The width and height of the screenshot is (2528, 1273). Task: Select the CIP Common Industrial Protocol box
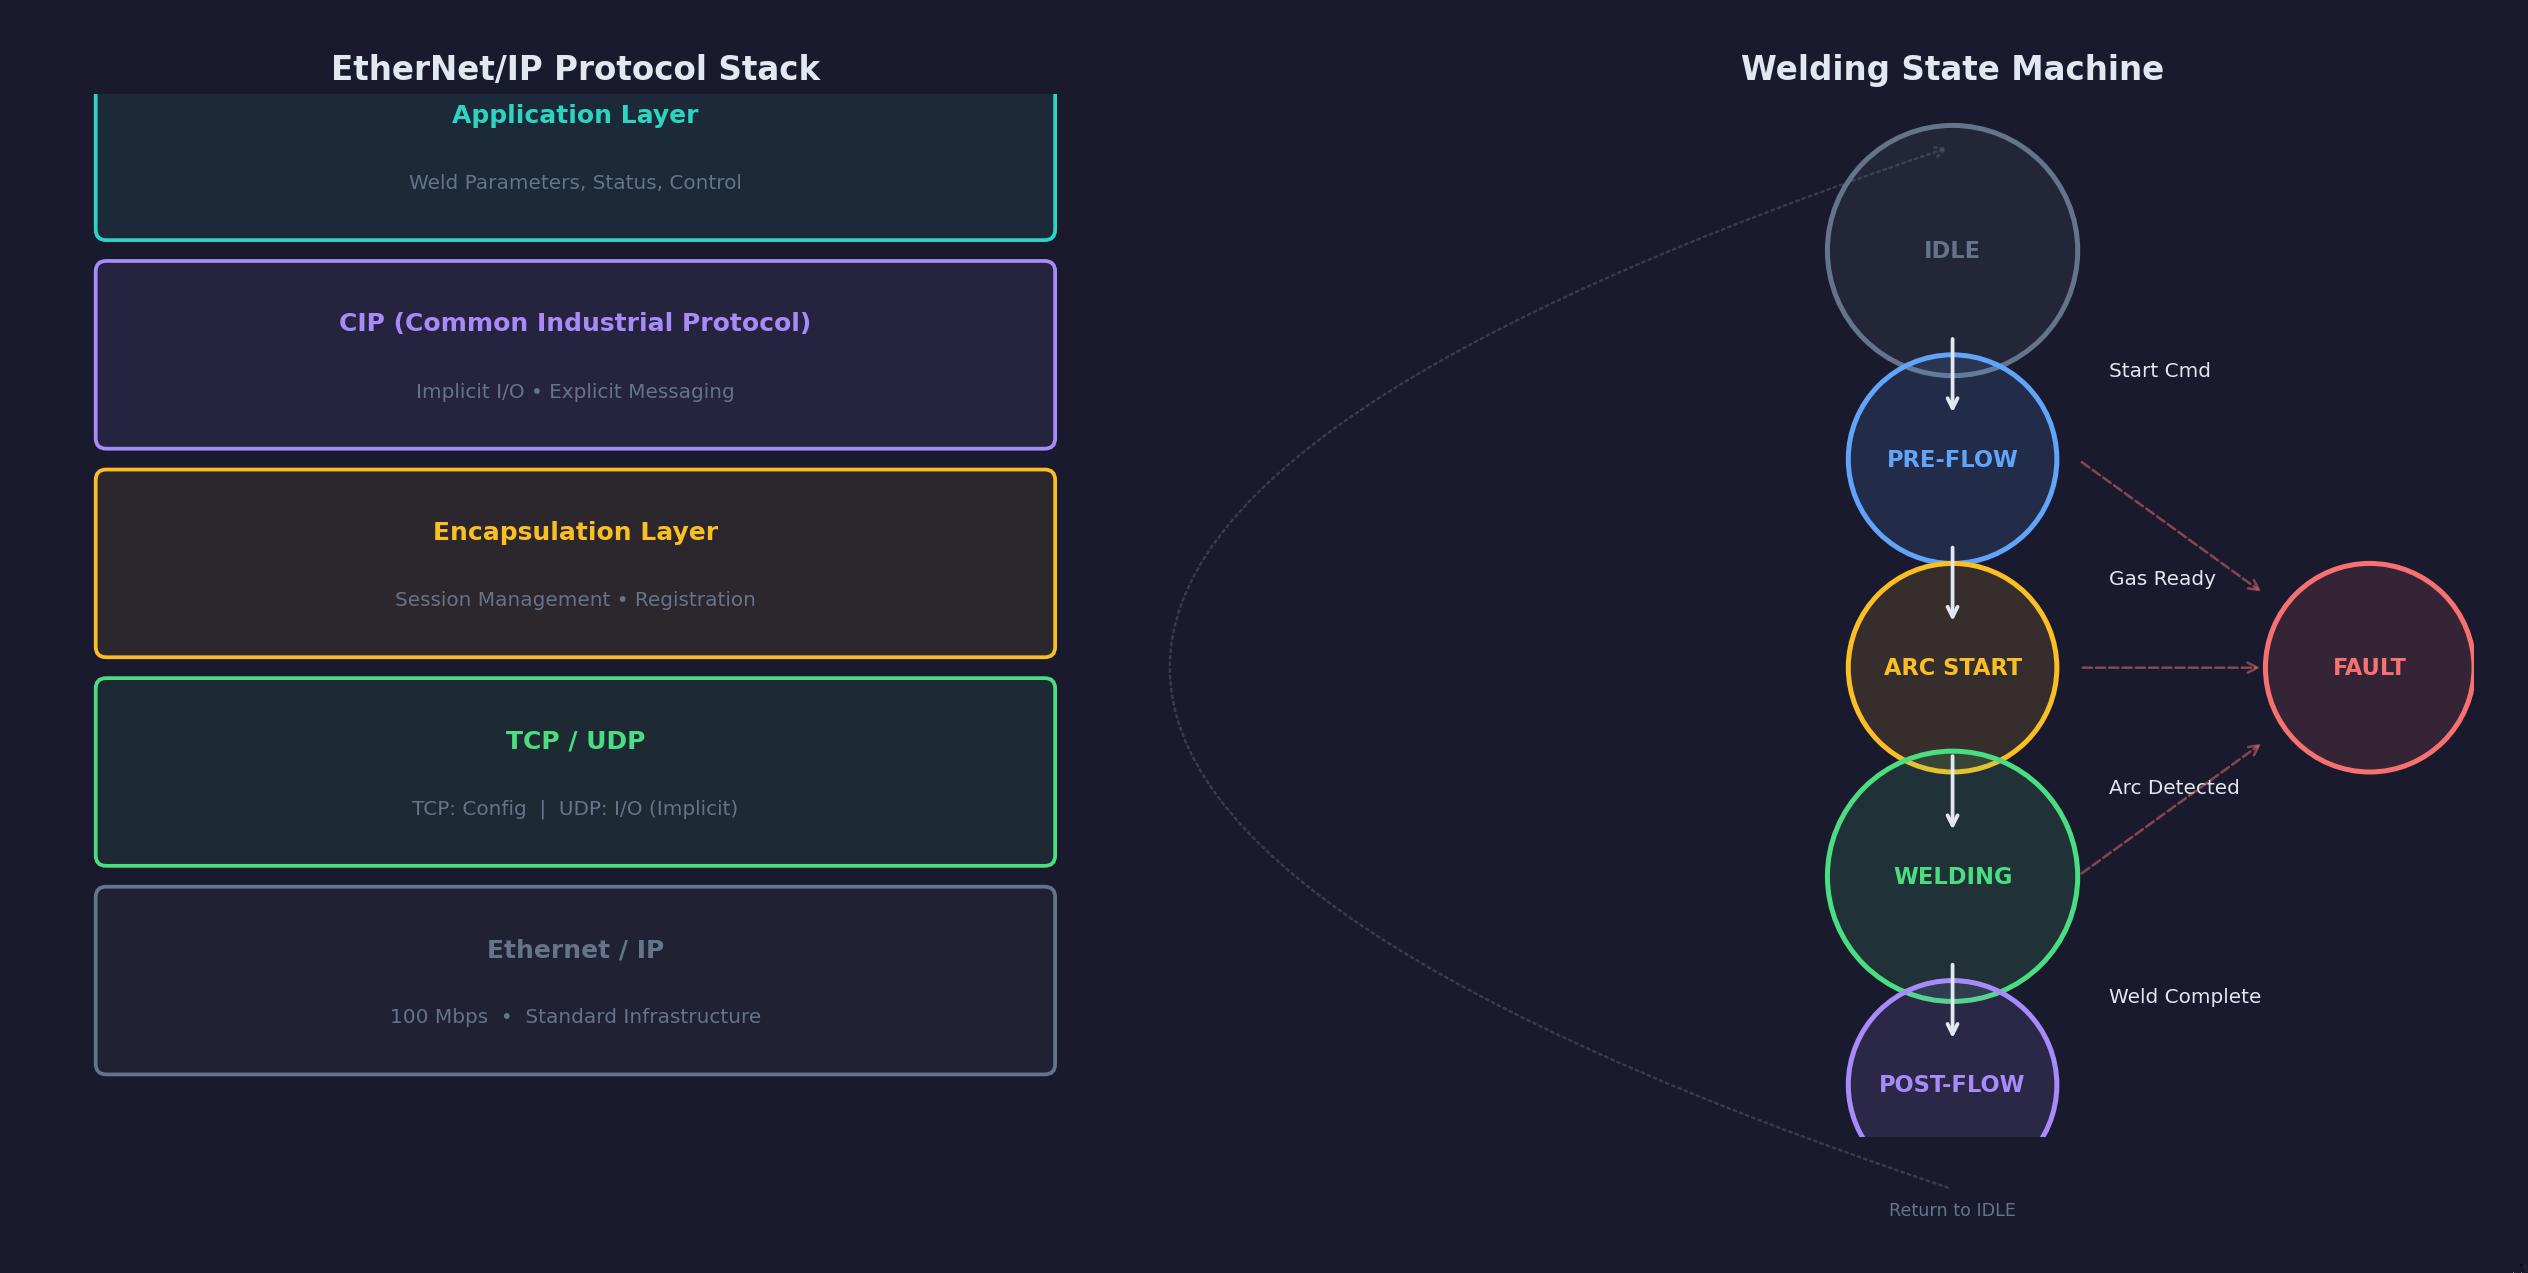tap(575, 355)
